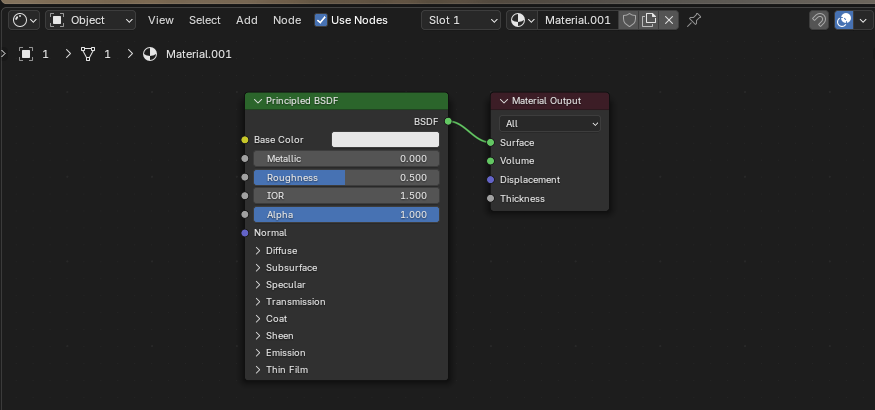
Task: Open the Add menu
Action: [246, 20]
